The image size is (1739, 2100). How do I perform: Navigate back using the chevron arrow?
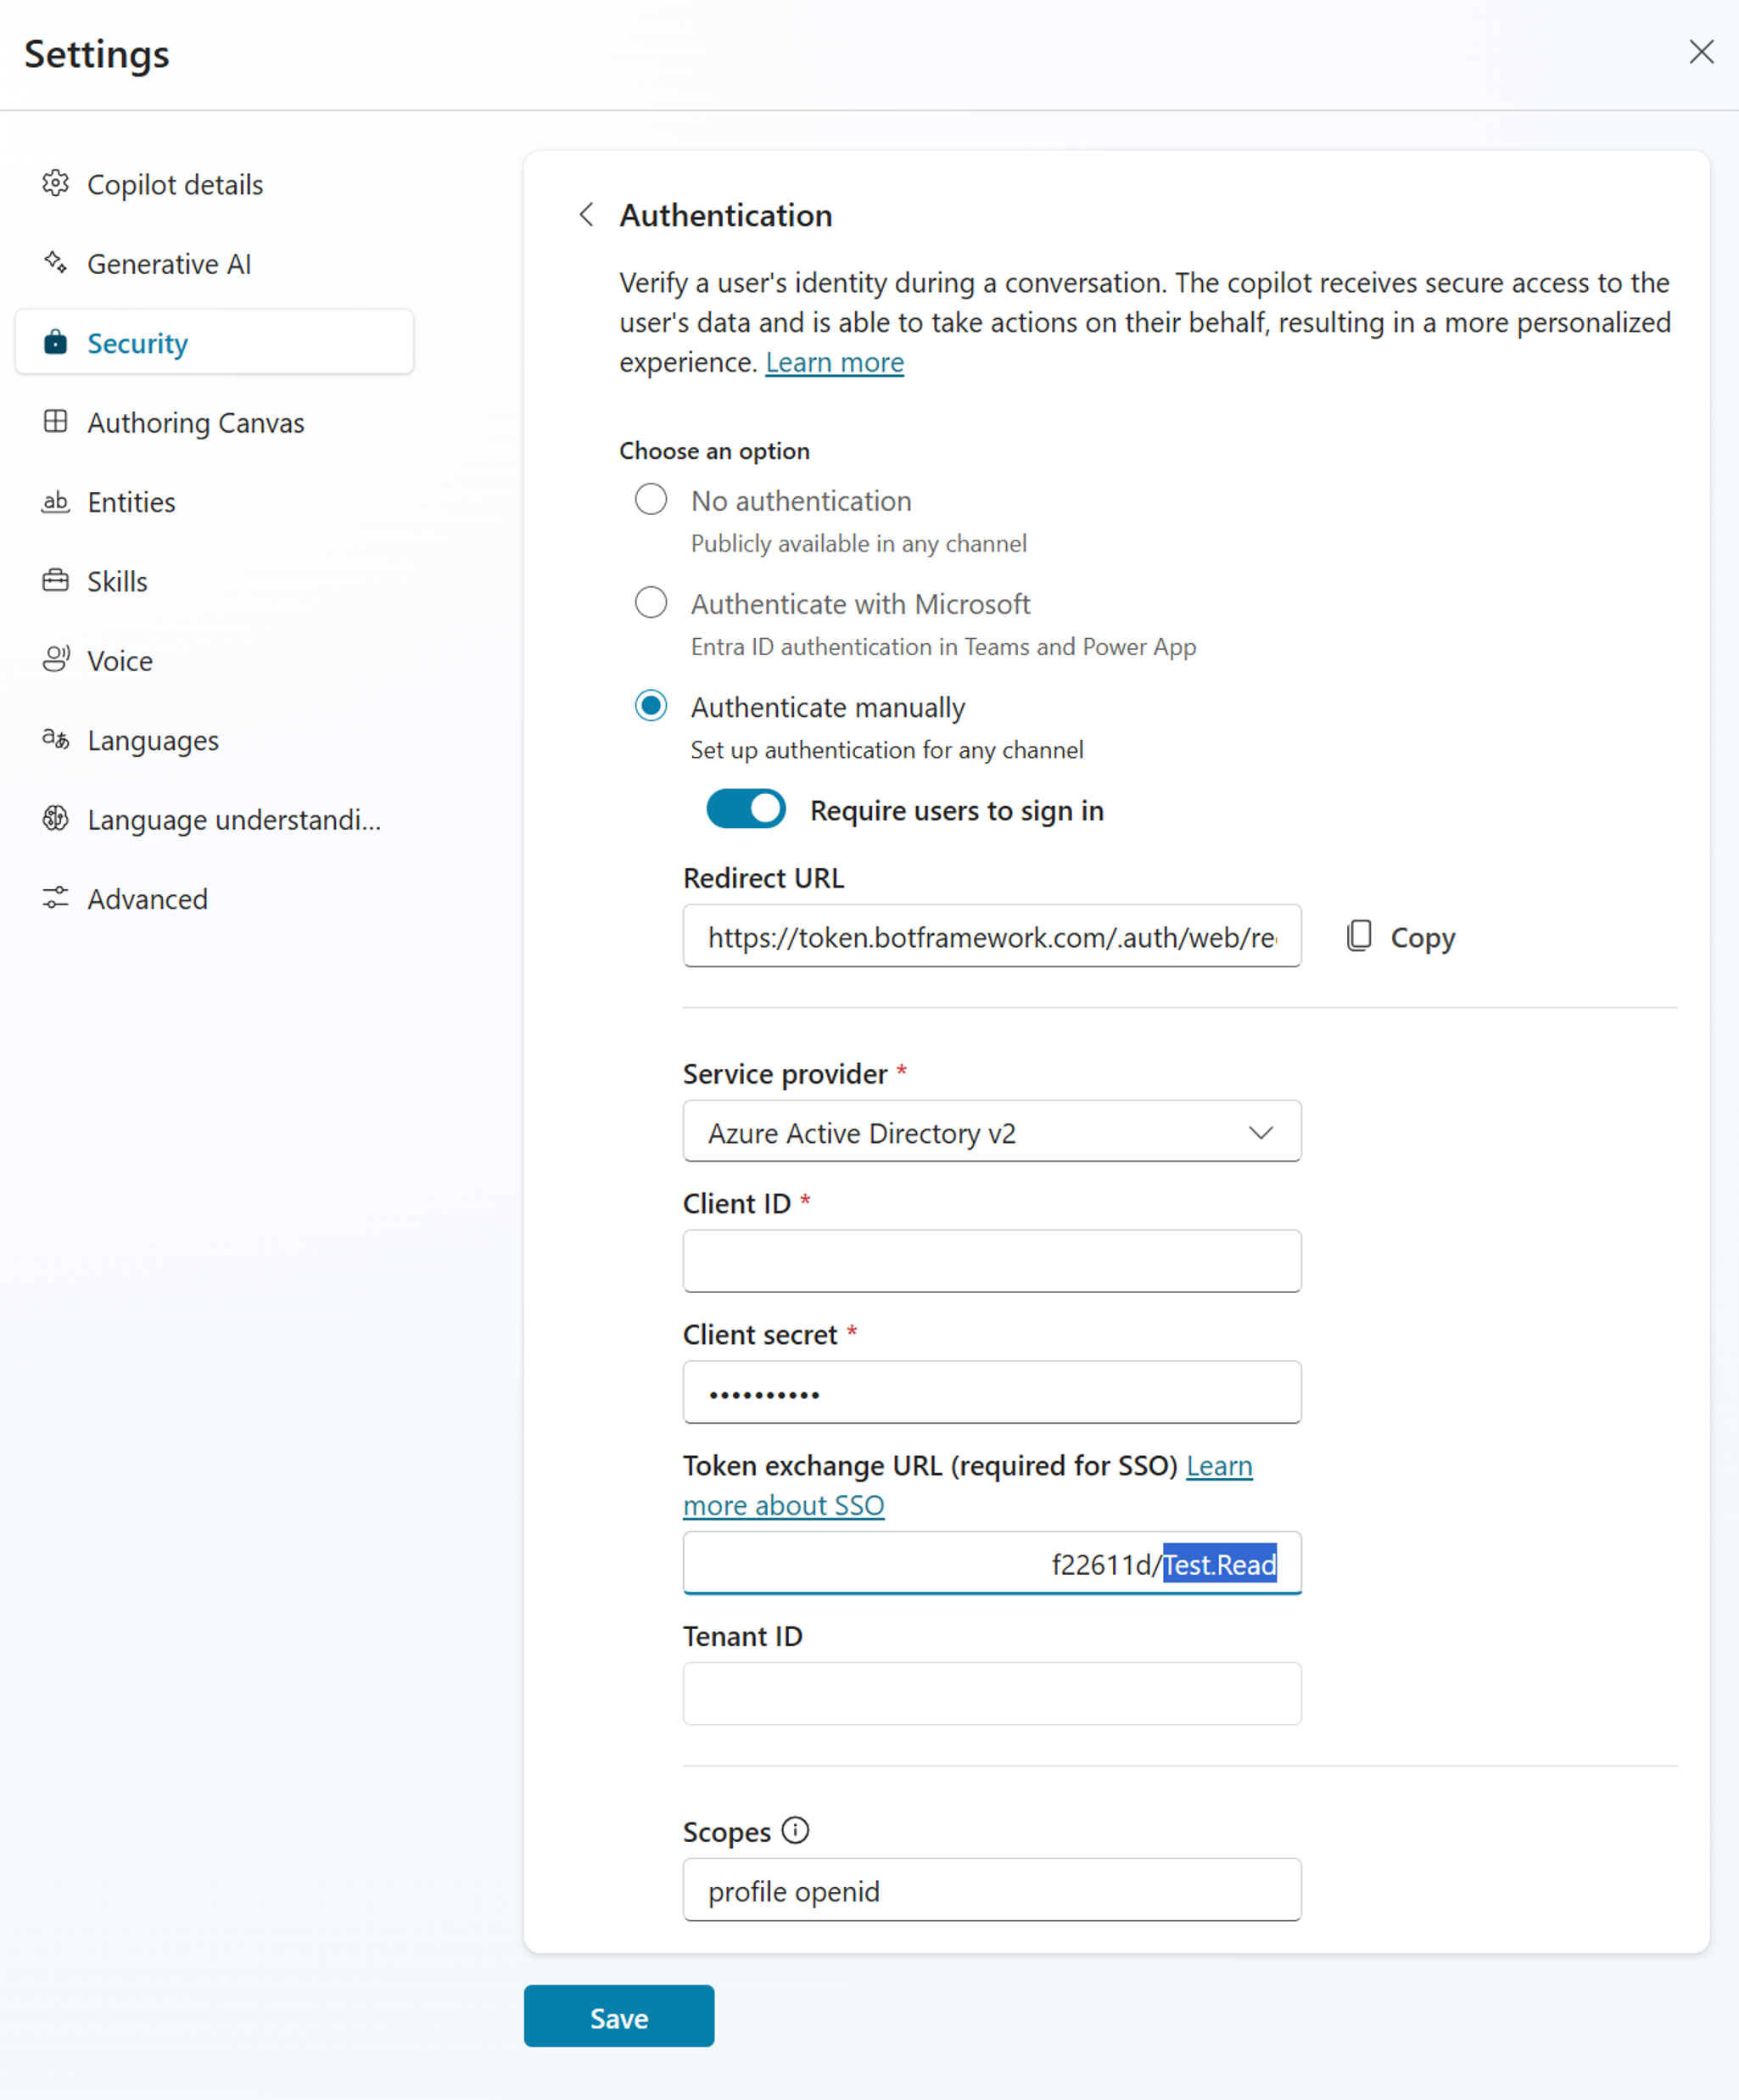(584, 215)
